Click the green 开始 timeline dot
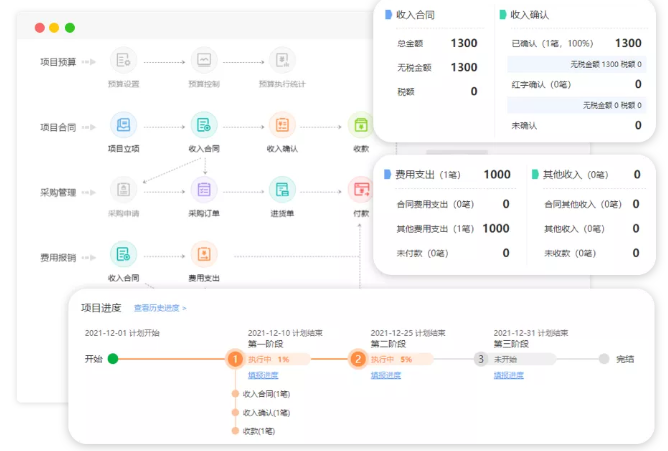Image resolution: width=668 pixels, height=451 pixels. 113,359
